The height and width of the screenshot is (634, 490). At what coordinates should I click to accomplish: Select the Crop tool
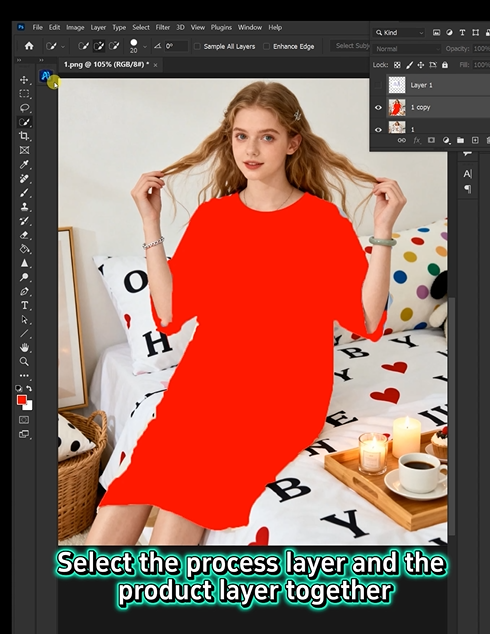coord(24,136)
